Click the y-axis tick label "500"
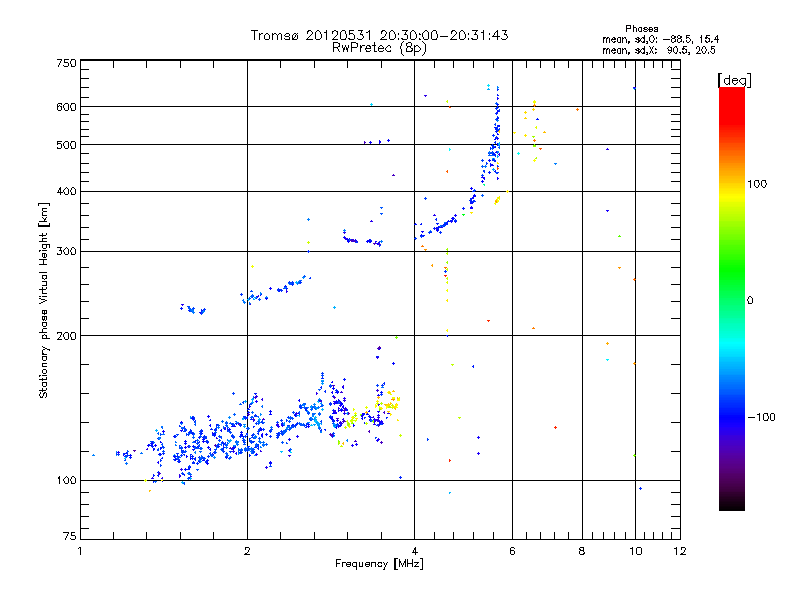The width and height of the screenshot is (800, 600). (x=66, y=145)
